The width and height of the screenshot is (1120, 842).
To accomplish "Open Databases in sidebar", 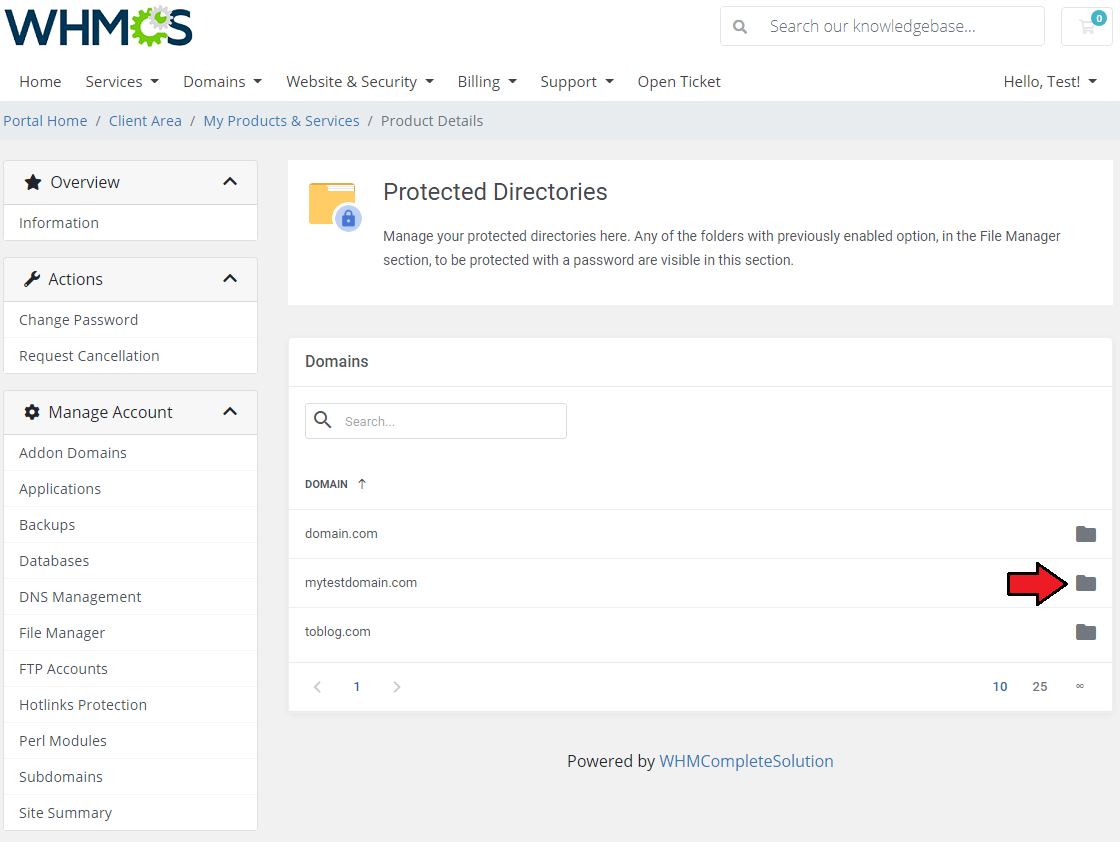I will coord(131,561).
